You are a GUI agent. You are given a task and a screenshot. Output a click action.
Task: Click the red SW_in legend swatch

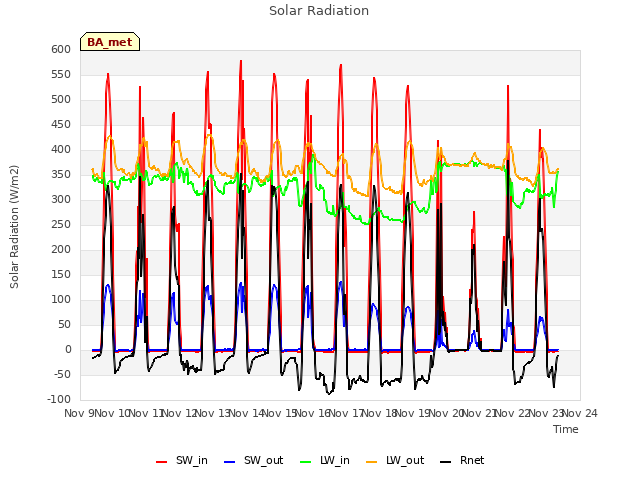[x=162, y=461]
